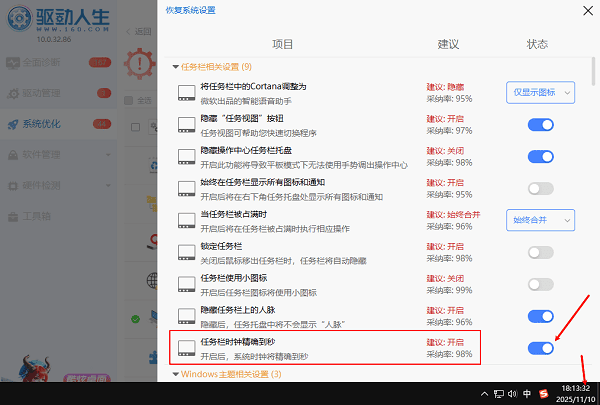
Task: Click the 硬件检测 chip icon
Action: [13, 186]
